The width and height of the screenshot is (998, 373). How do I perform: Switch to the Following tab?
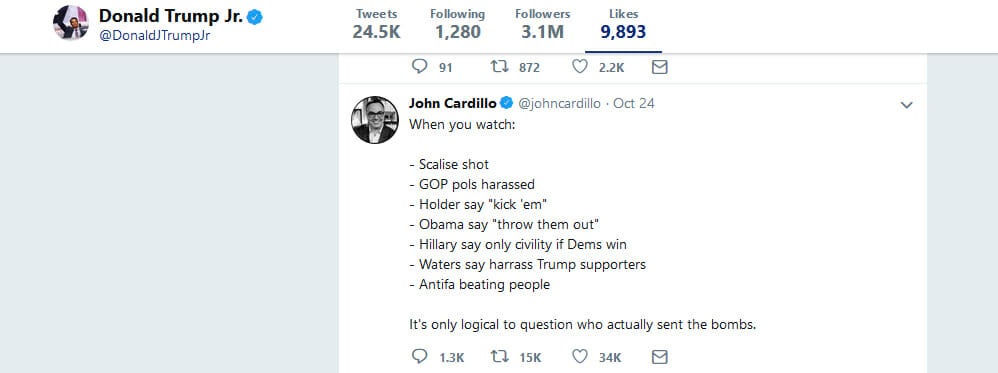tap(457, 24)
